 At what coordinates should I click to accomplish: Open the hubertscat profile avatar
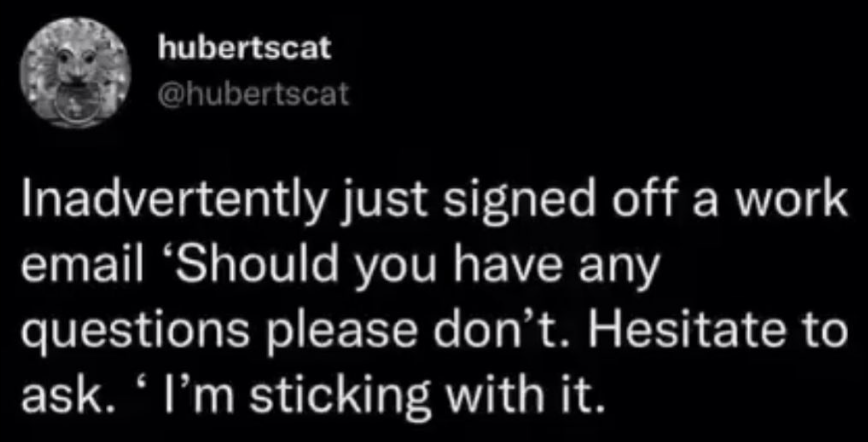76,72
